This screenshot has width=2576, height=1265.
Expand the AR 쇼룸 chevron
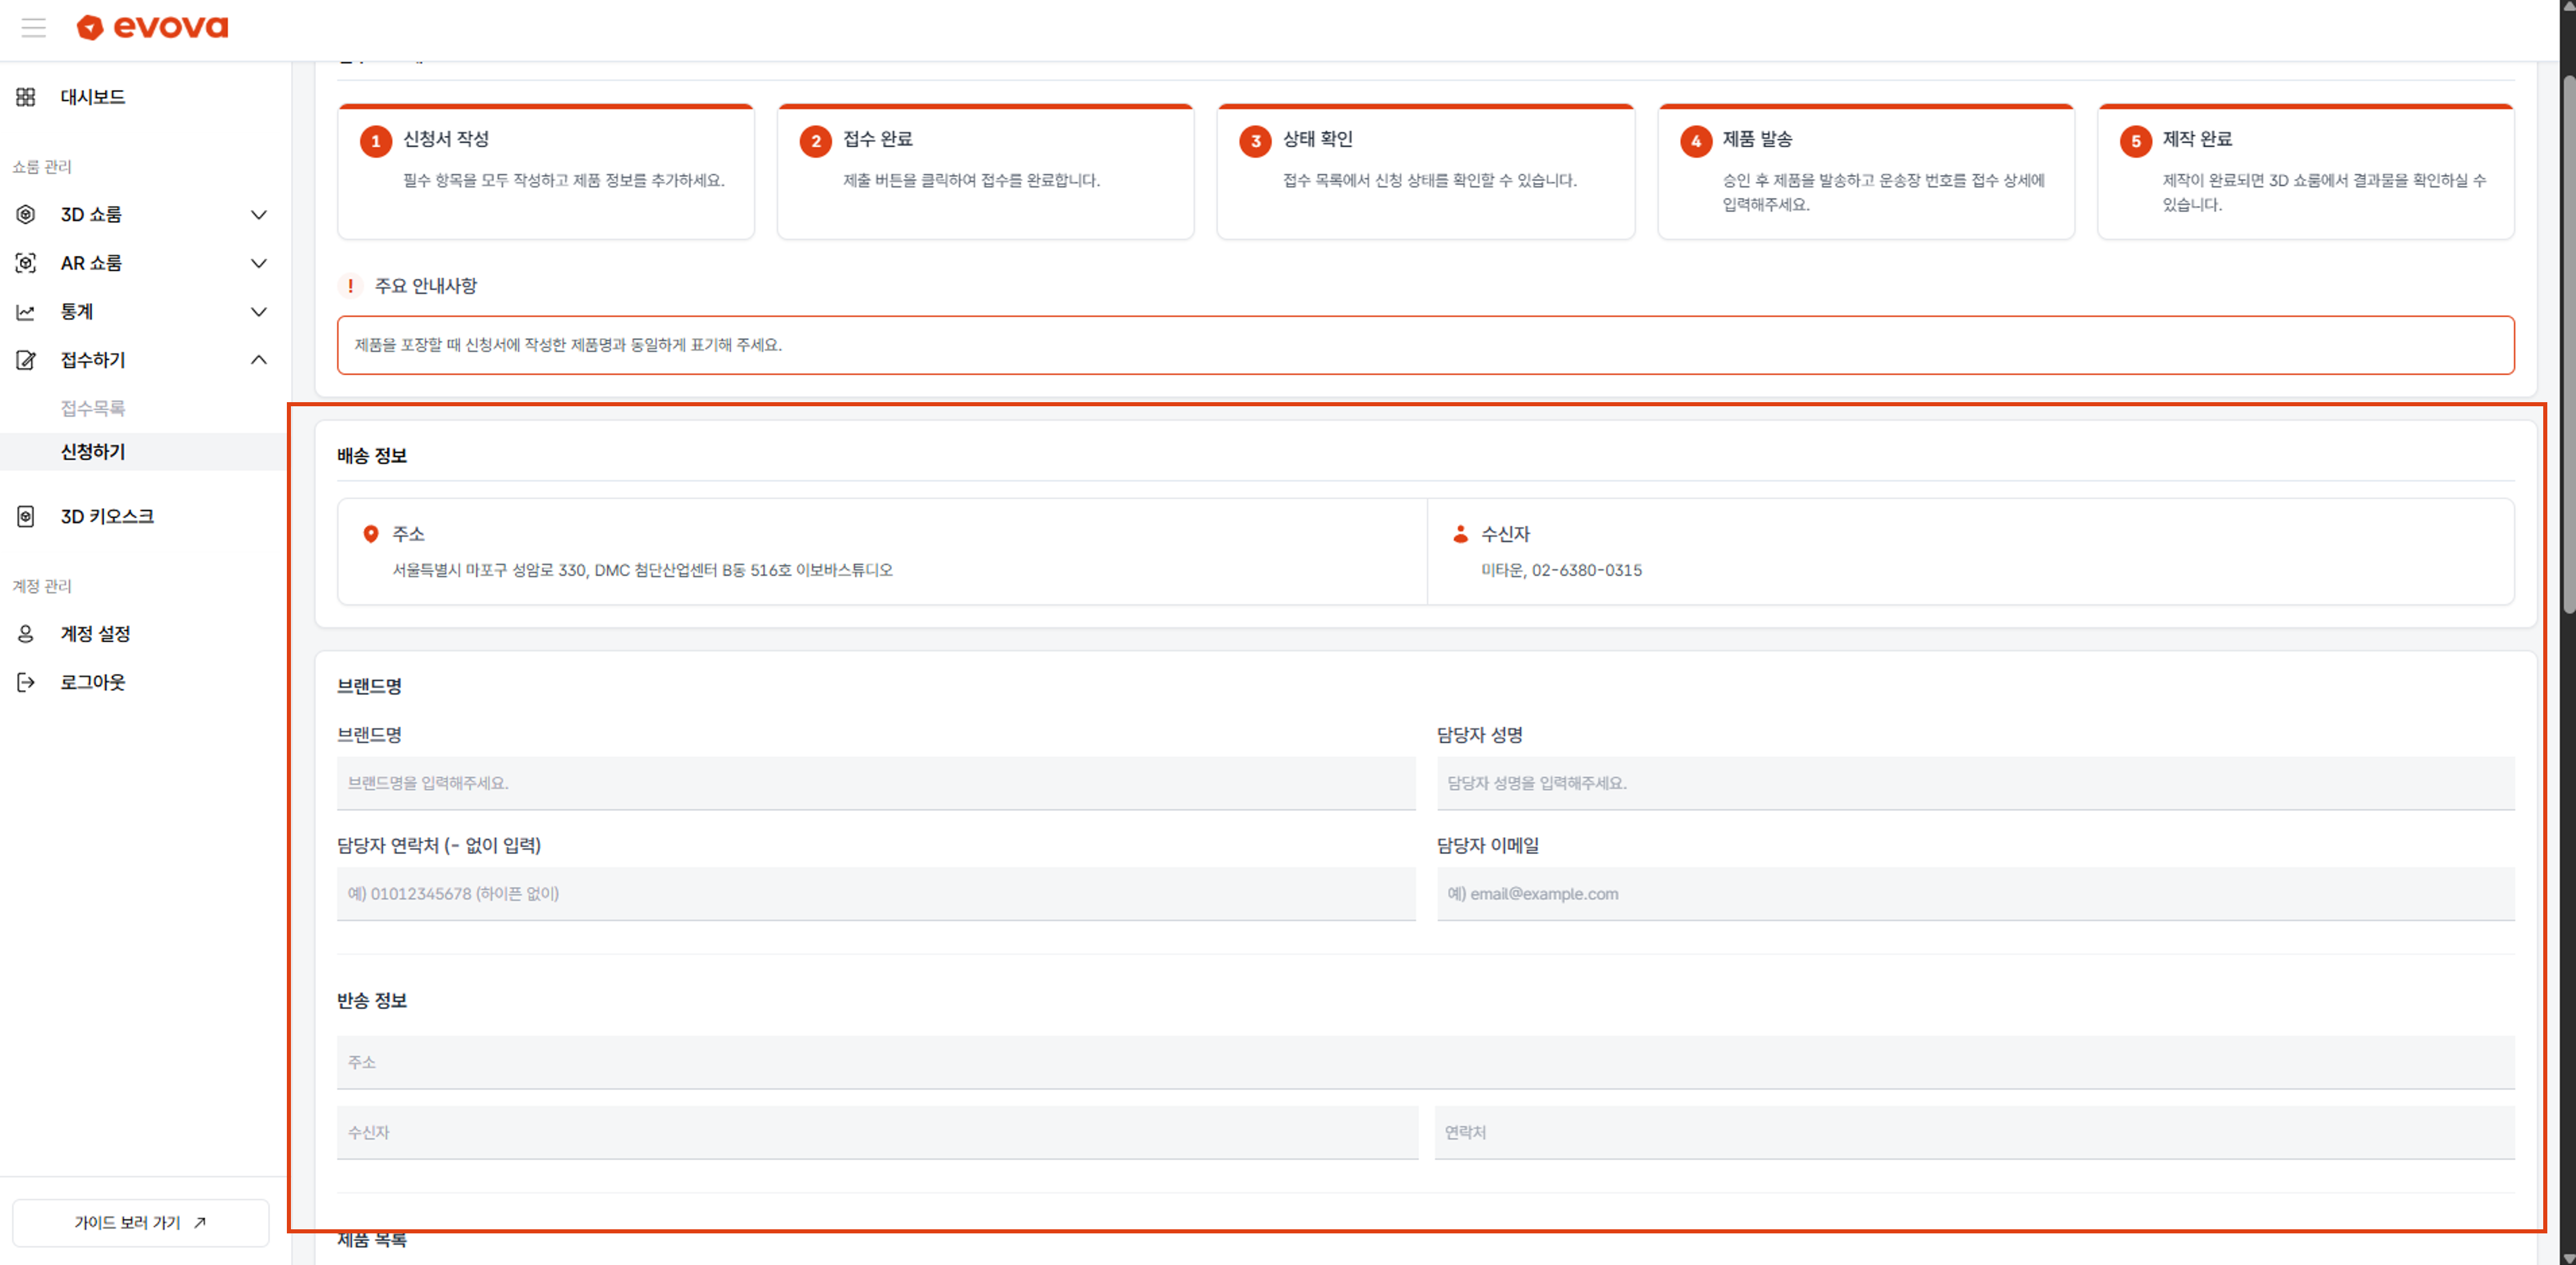258,263
